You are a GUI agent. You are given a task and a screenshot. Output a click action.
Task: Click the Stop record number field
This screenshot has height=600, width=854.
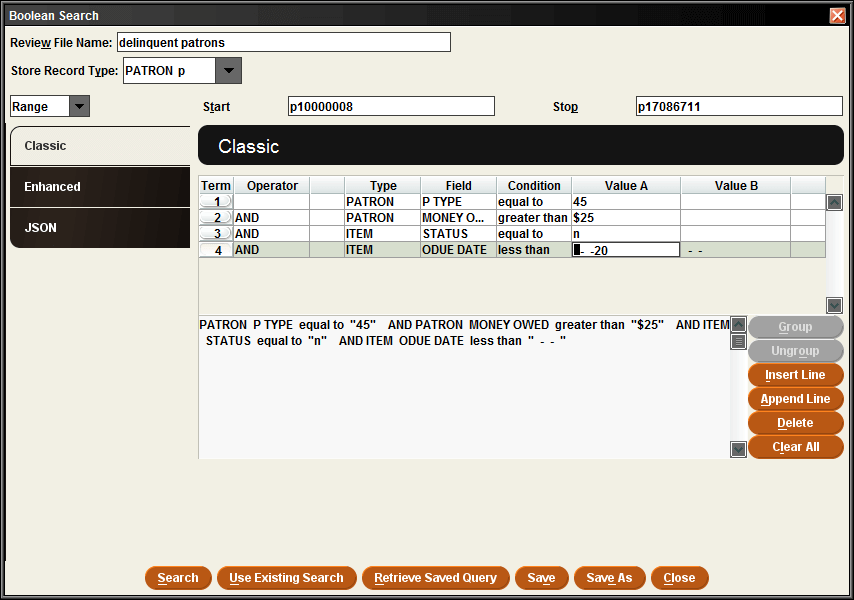pos(738,107)
